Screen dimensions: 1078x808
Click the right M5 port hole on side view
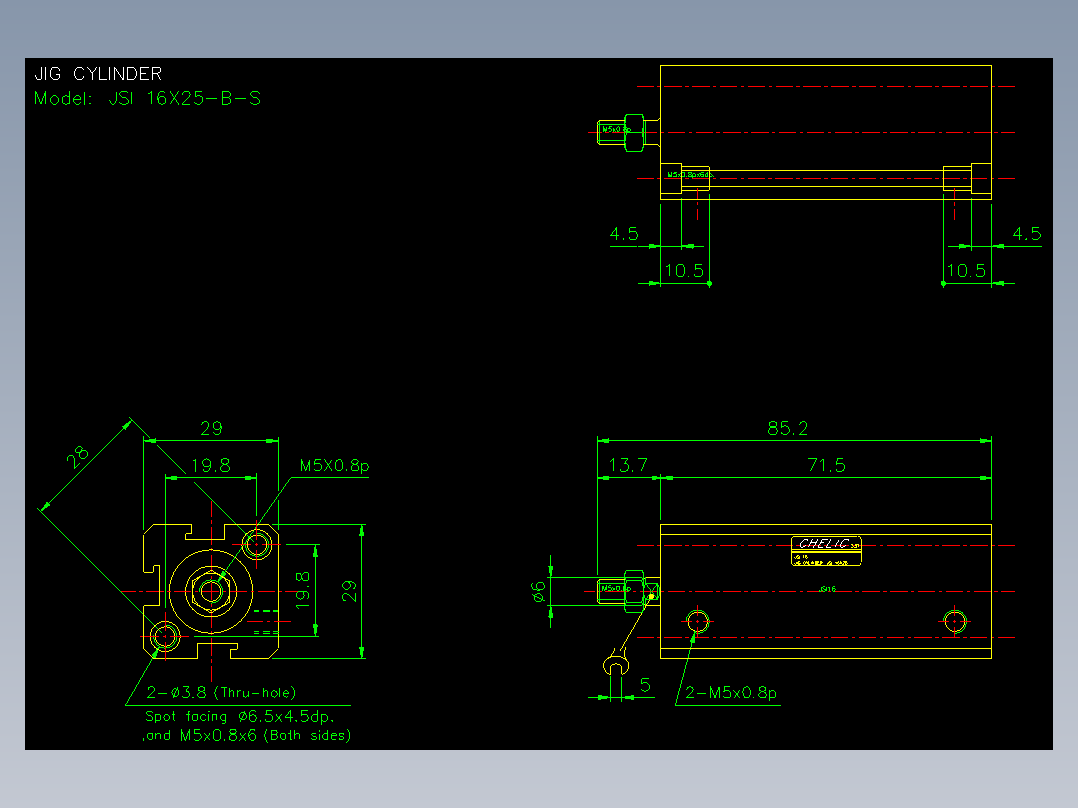pos(955,622)
